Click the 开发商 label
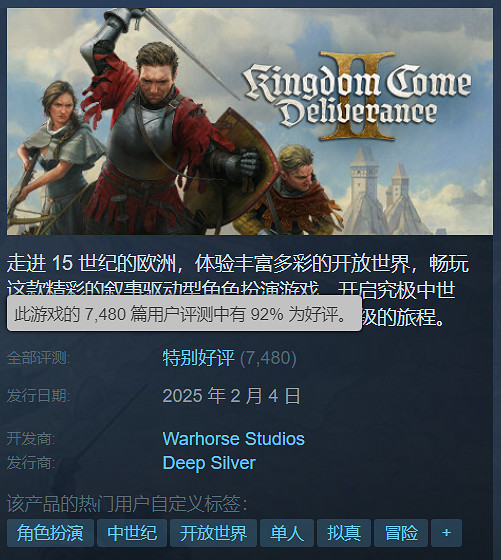 pyautogui.click(x=31, y=439)
